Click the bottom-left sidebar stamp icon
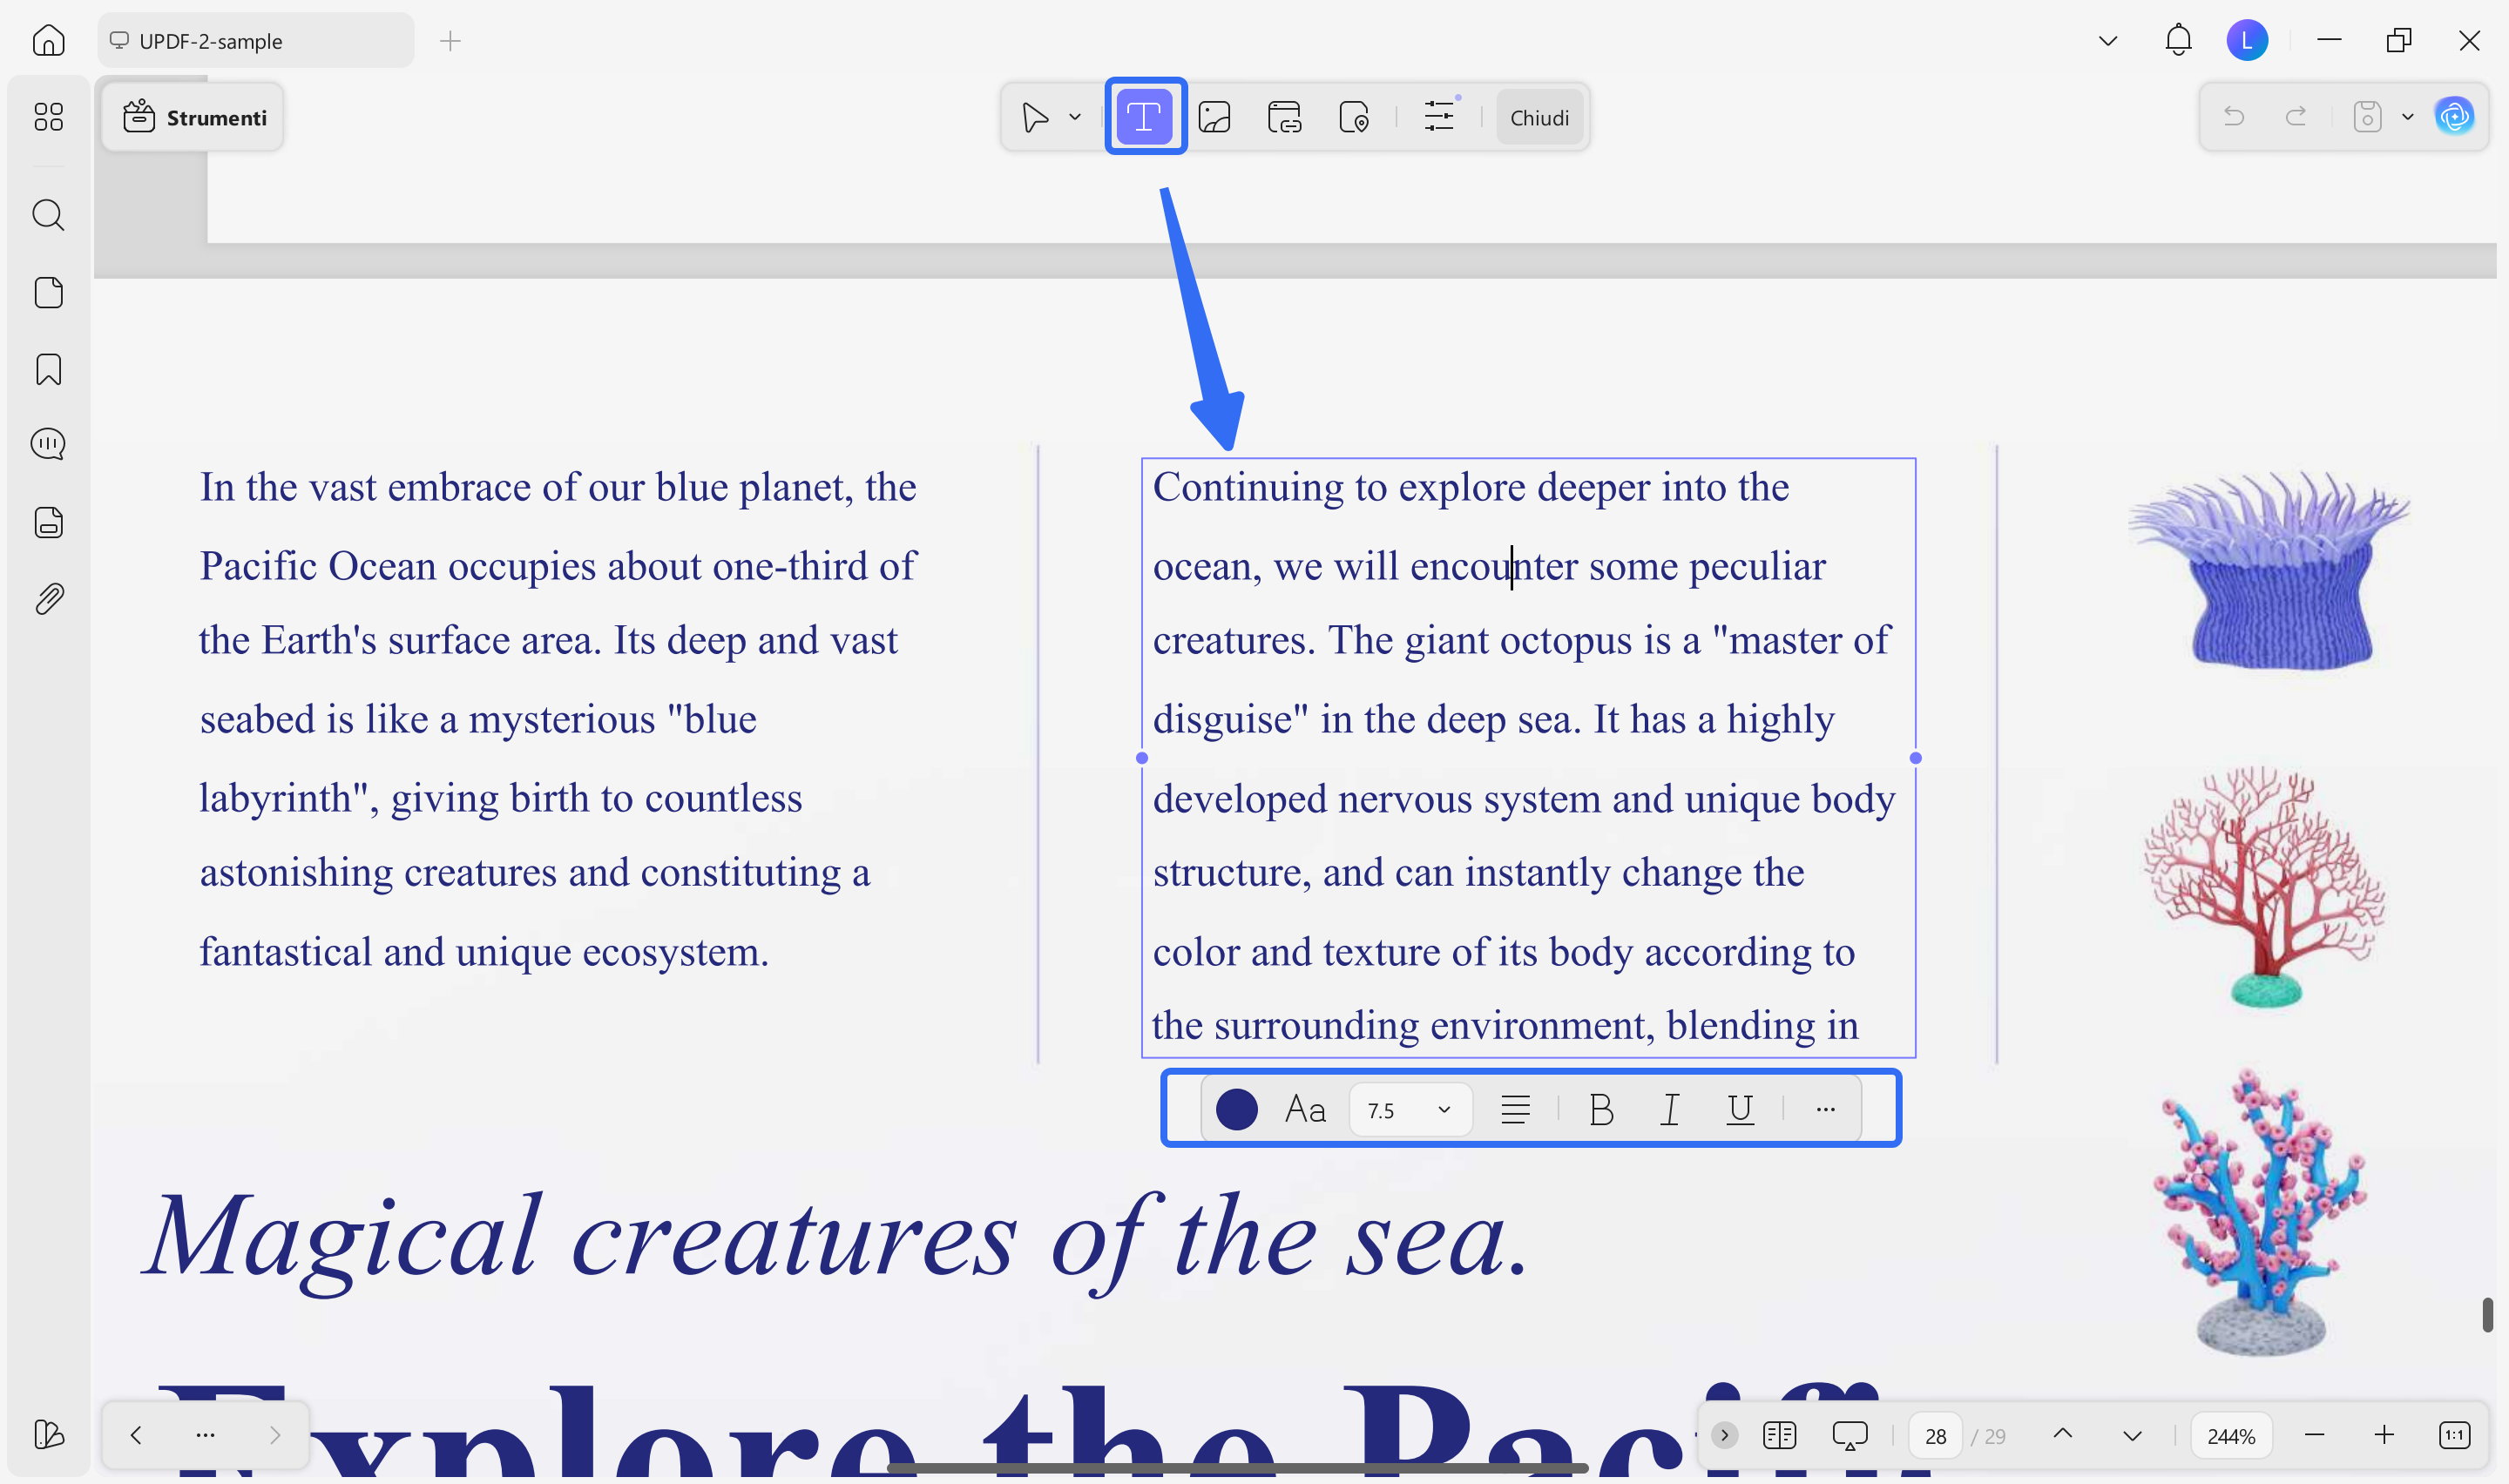 [x=48, y=1434]
